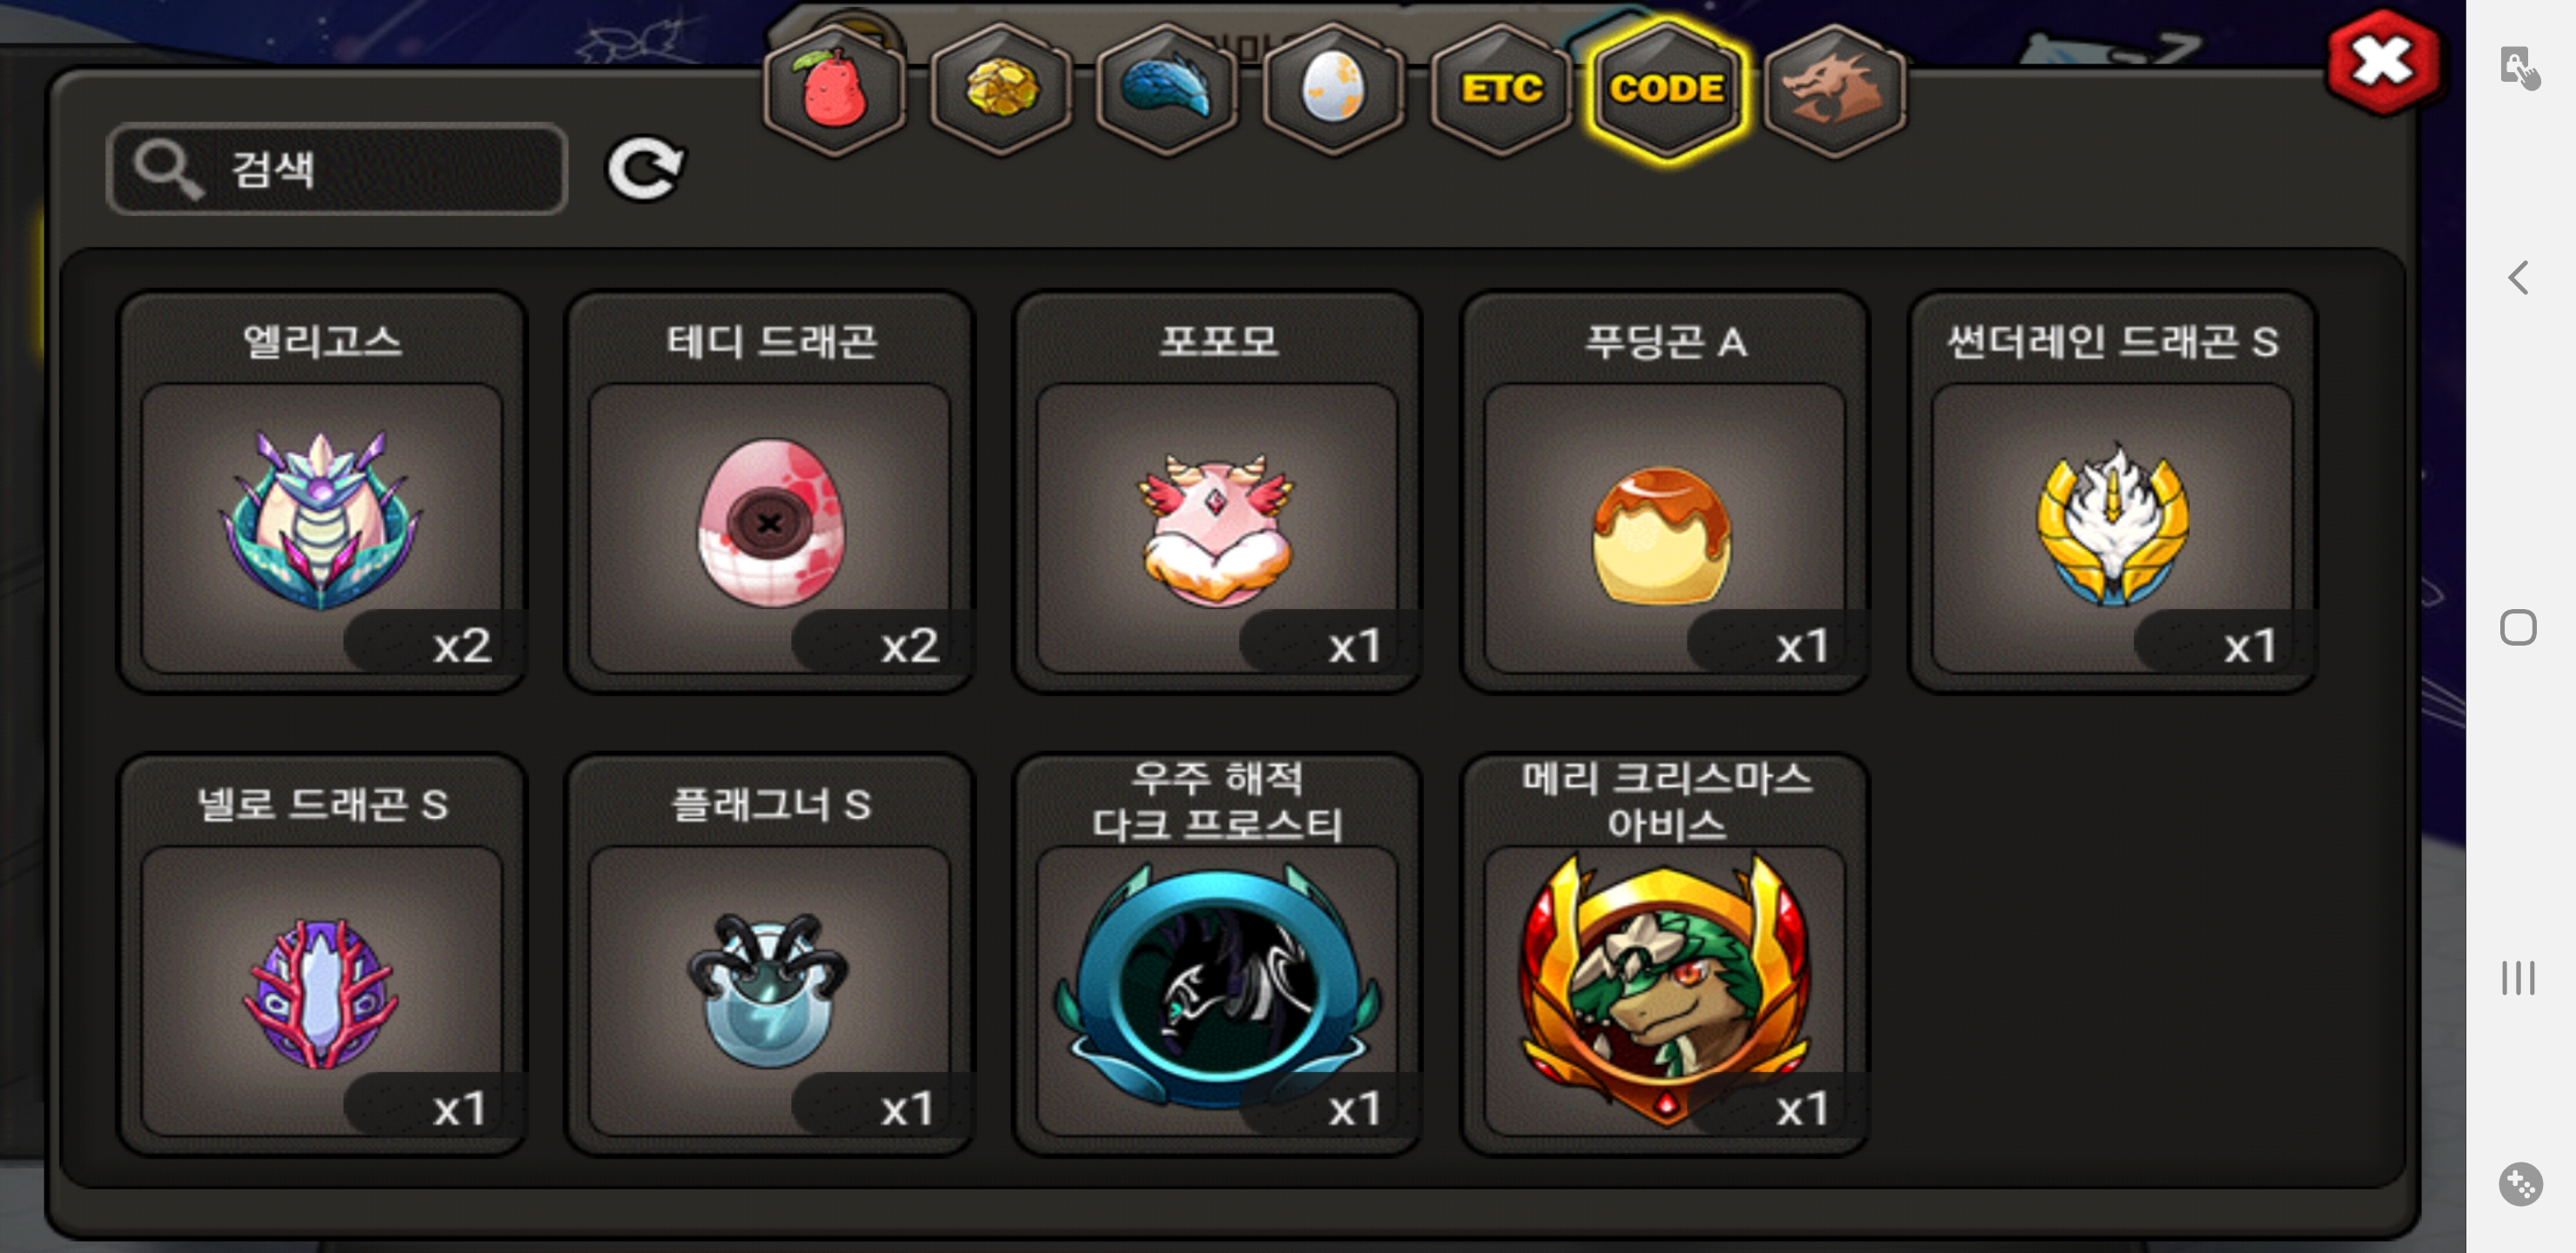The height and width of the screenshot is (1253, 2576).
Task: Select the 메리 크리스마스 아비스 emblem
Action: (1665, 955)
